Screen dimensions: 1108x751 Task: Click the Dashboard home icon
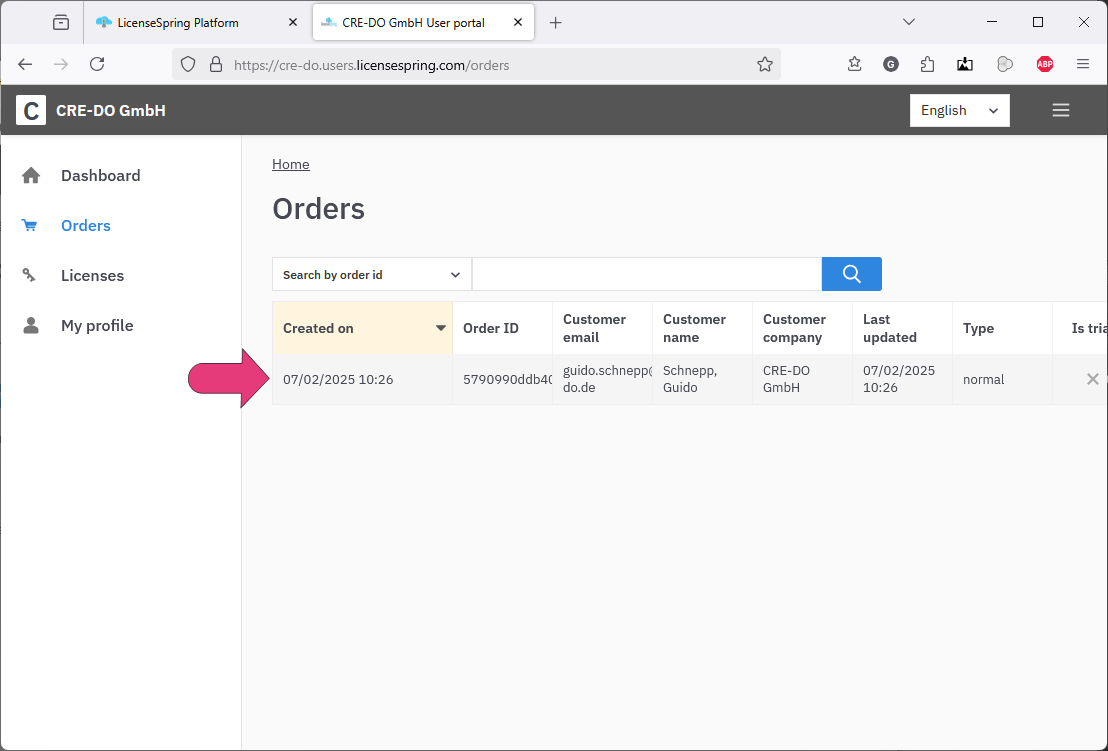[31, 175]
